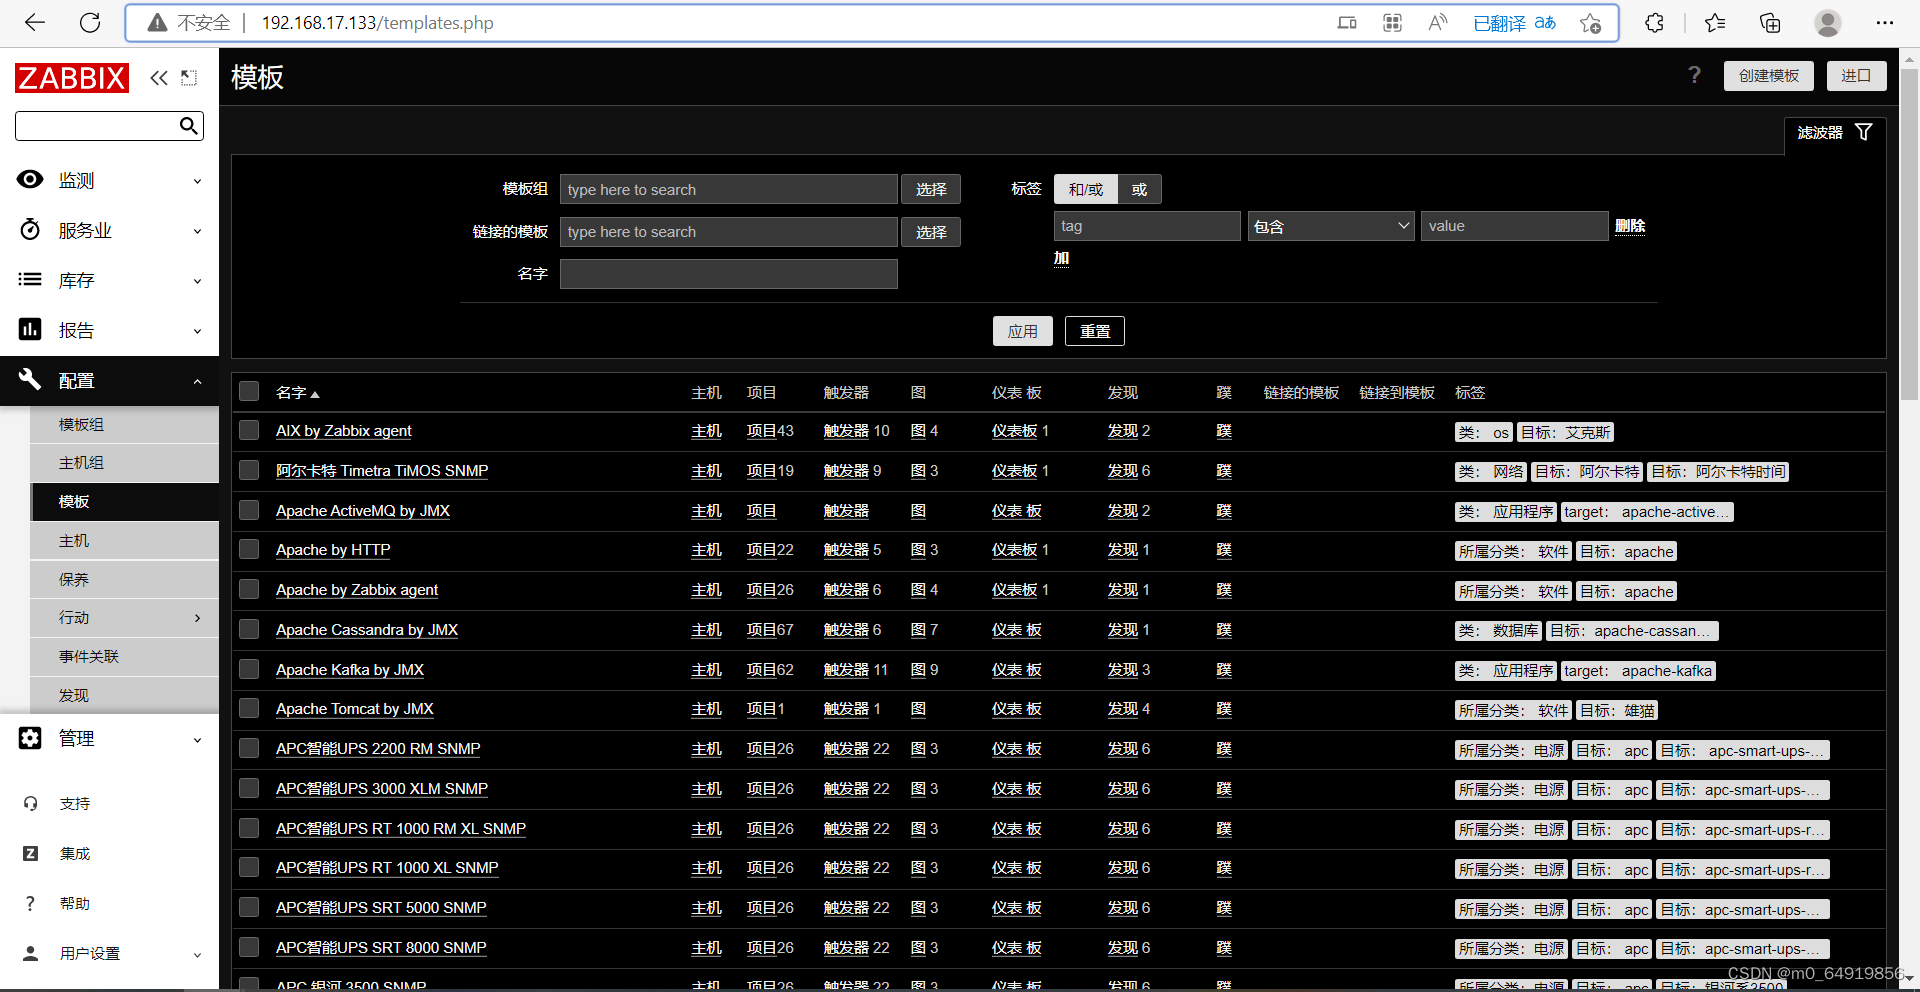This screenshot has width=1920, height=992.
Task: Click 选择 button next to 模板组
Action: click(x=931, y=189)
